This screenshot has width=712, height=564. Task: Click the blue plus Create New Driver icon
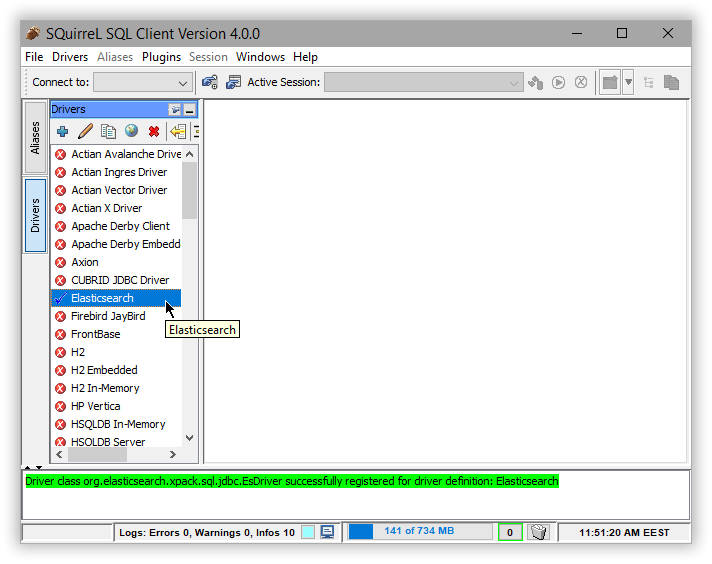pos(62,131)
